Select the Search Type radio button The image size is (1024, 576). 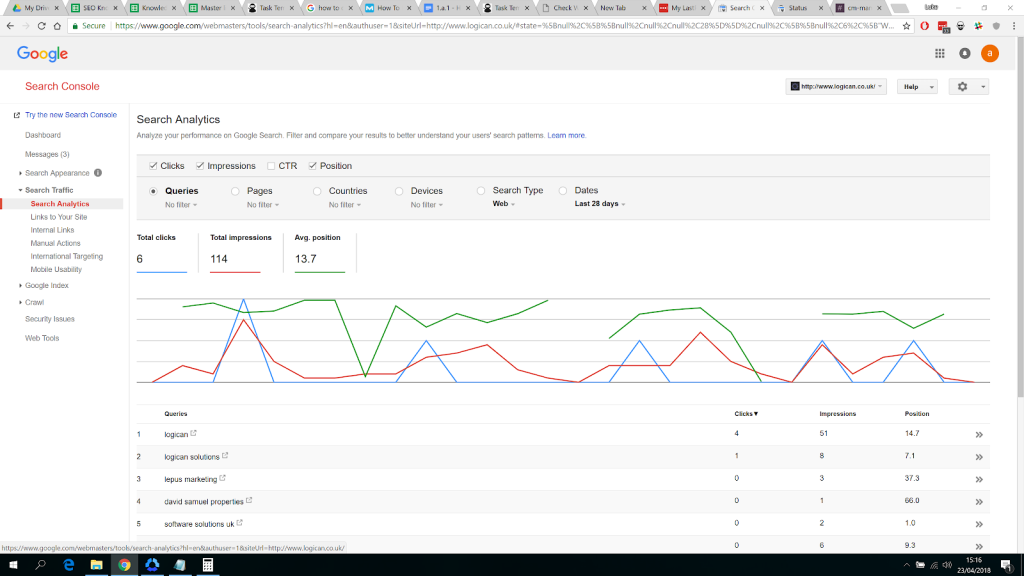(x=481, y=191)
